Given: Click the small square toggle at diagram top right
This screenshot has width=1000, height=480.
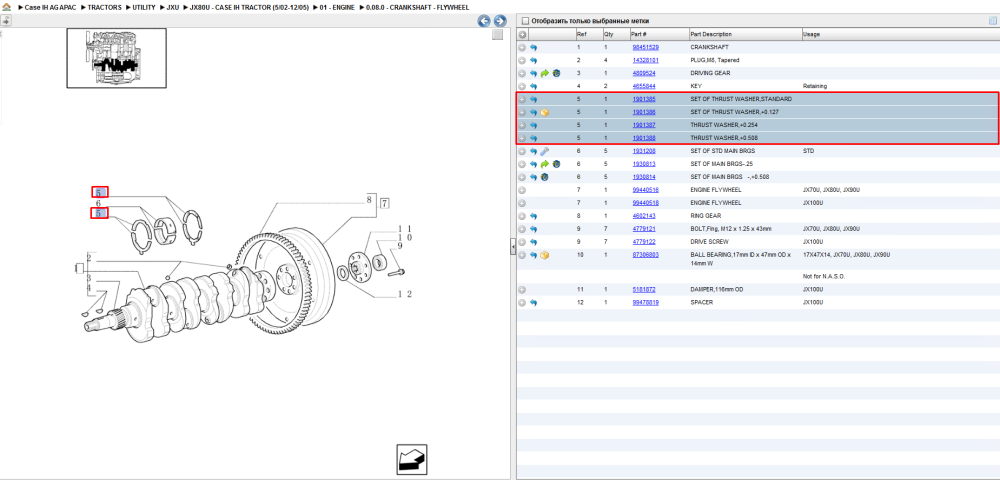Looking at the screenshot, I should 497,35.
